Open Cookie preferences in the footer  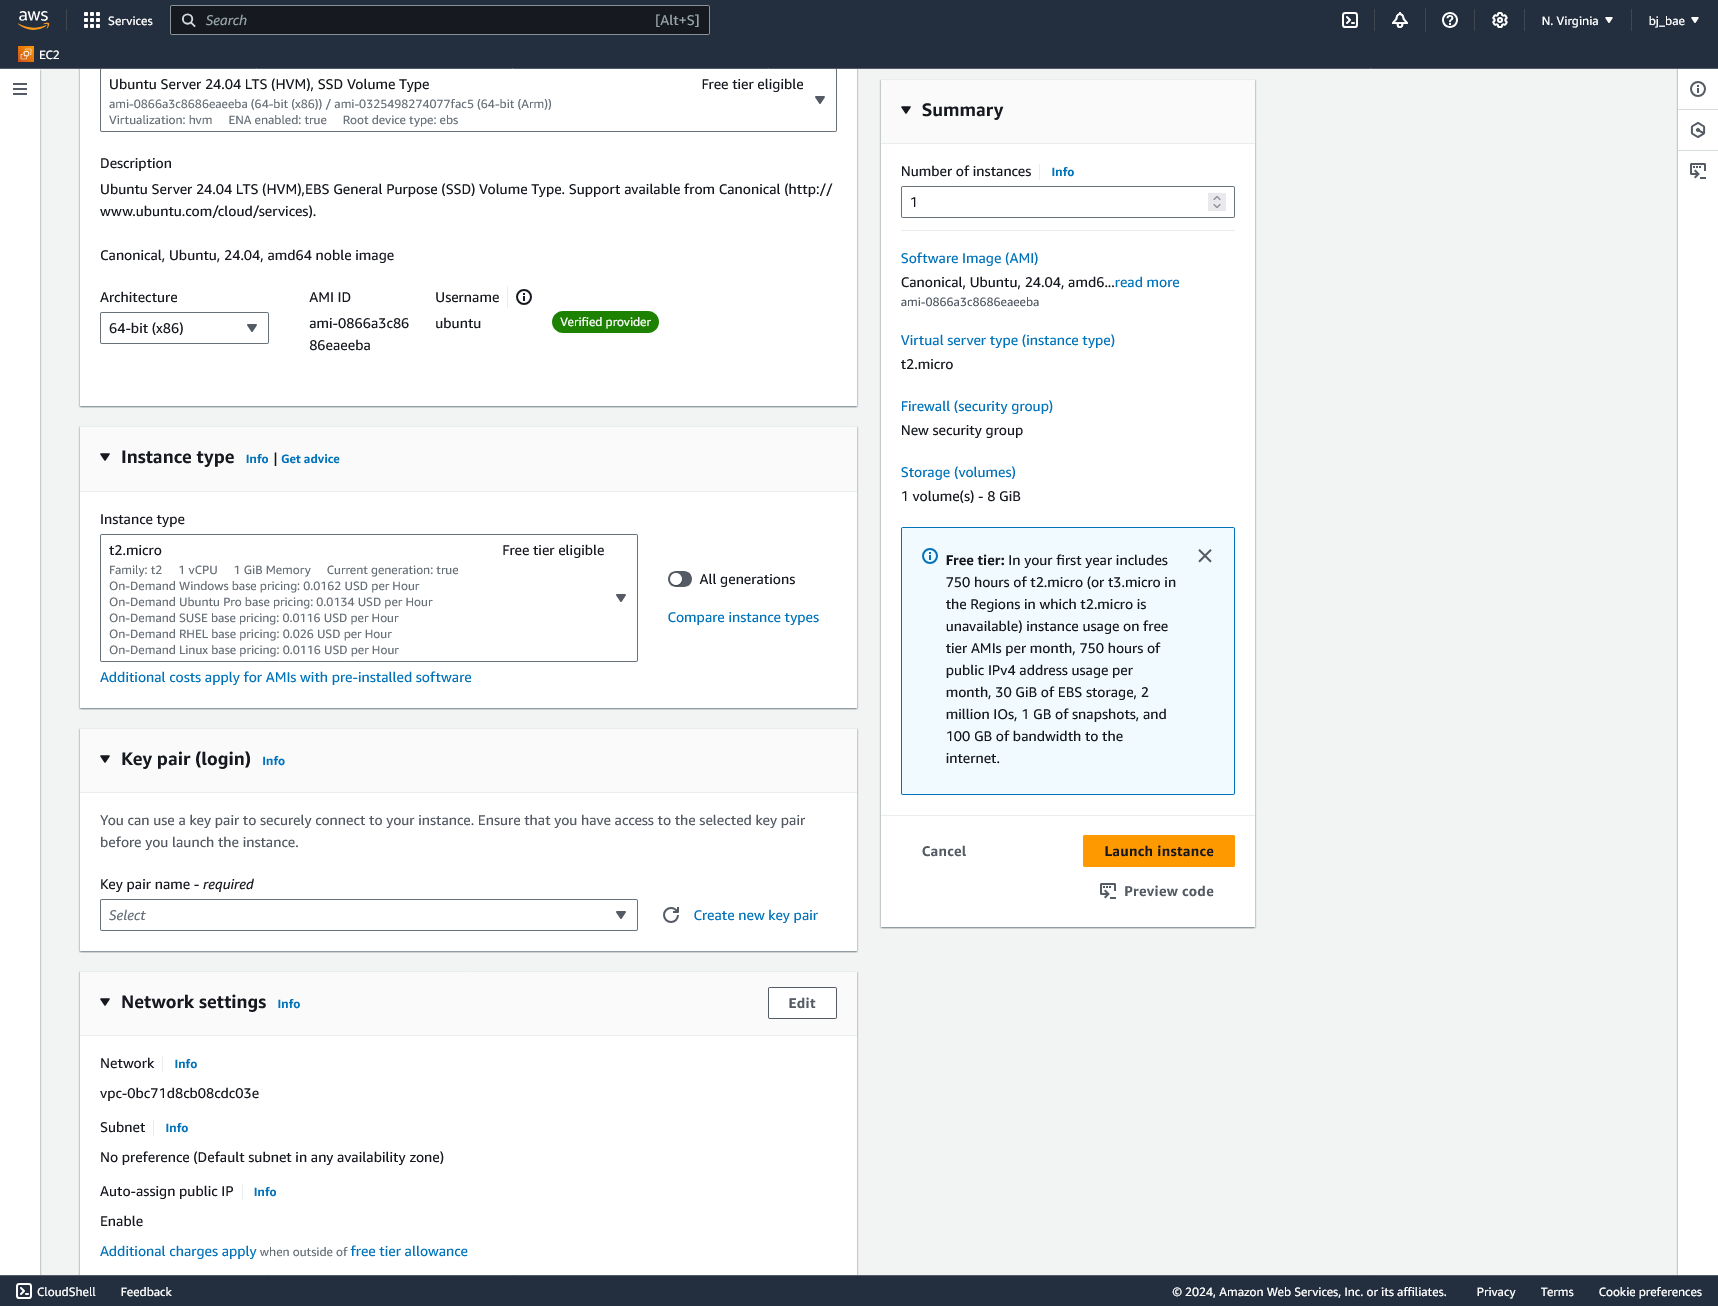click(x=1650, y=1291)
